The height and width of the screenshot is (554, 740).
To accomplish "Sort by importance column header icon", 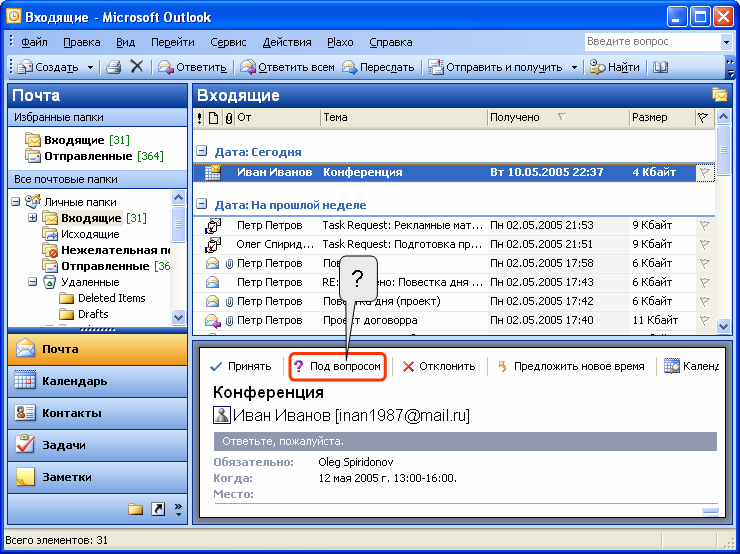I will point(200,118).
